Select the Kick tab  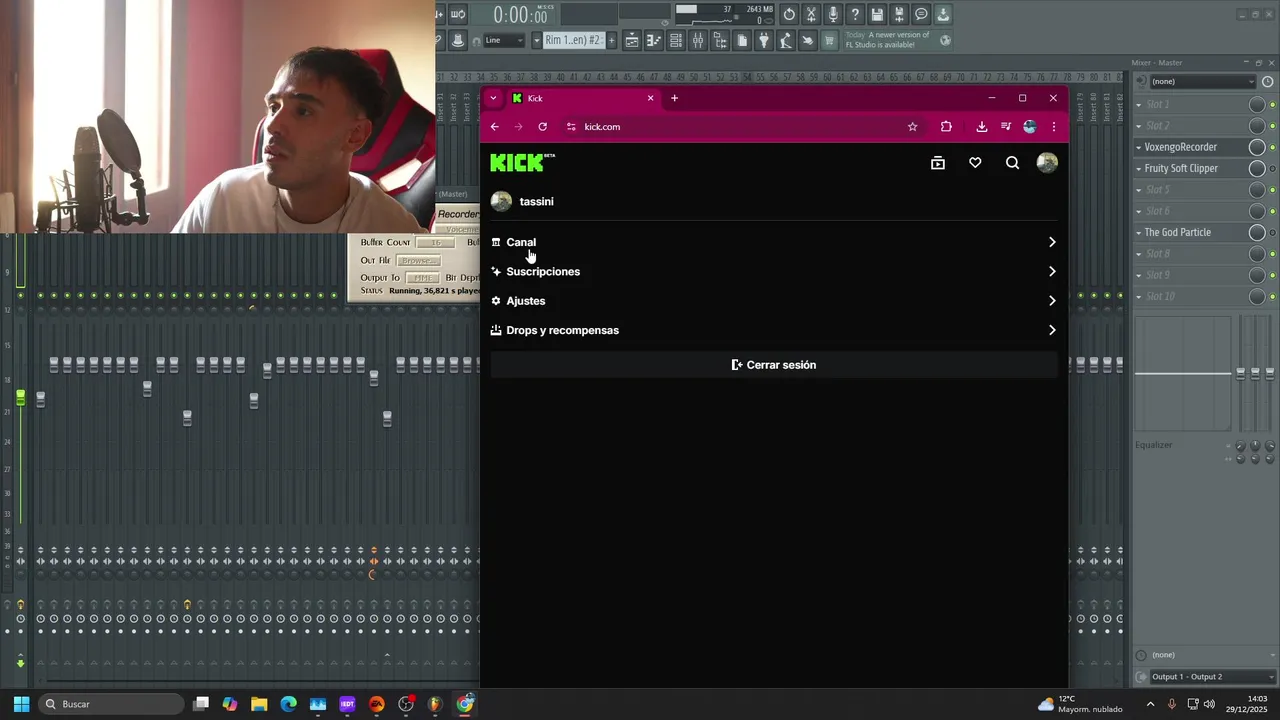pyautogui.click(x=583, y=98)
